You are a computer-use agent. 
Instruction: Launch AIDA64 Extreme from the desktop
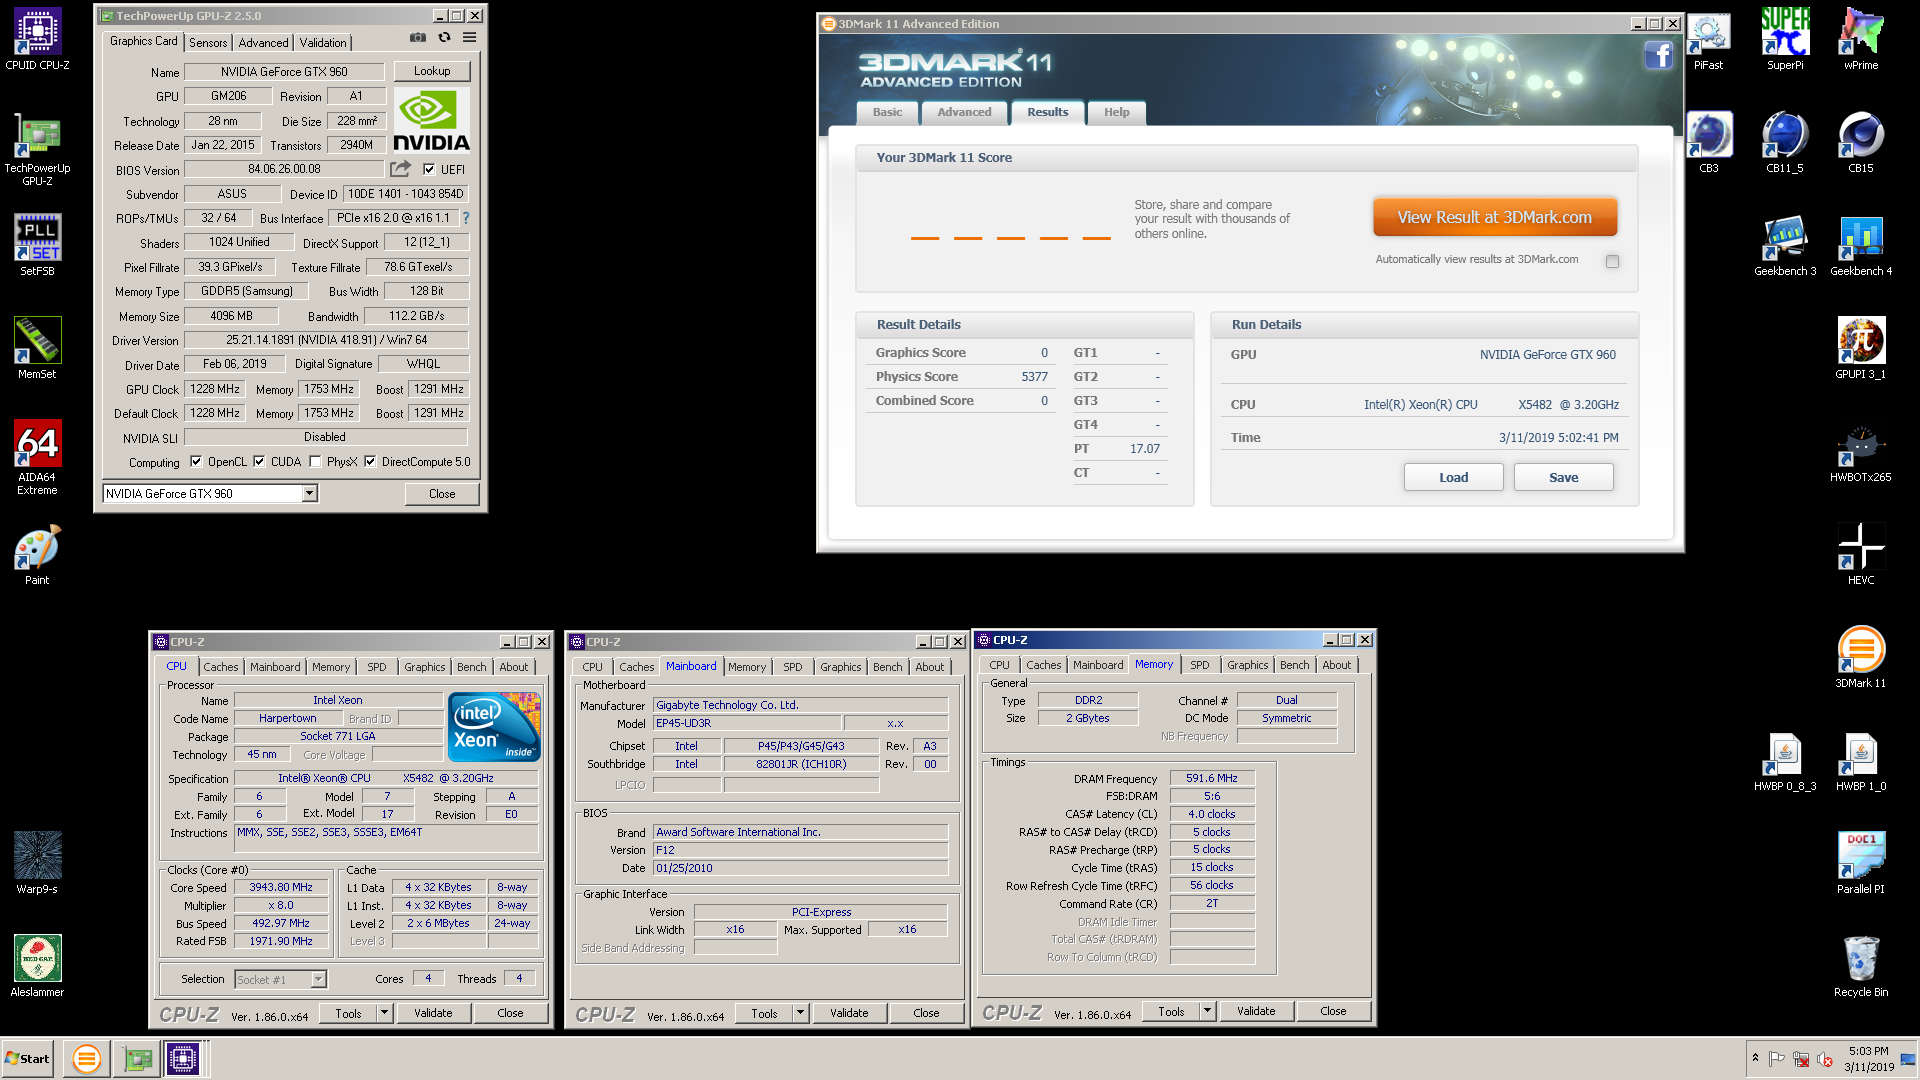coord(37,457)
